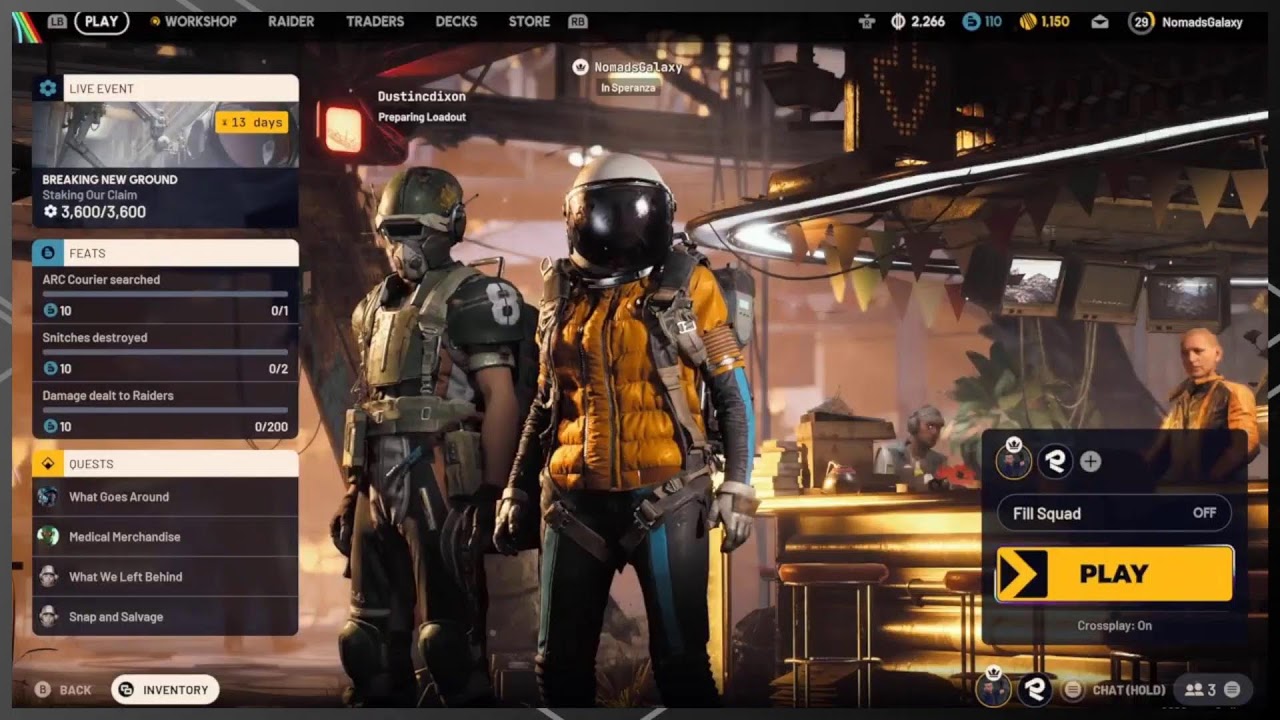Click the ARC Courier searched progress bar
The height and width of the screenshot is (720, 1280).
[165, 294]
